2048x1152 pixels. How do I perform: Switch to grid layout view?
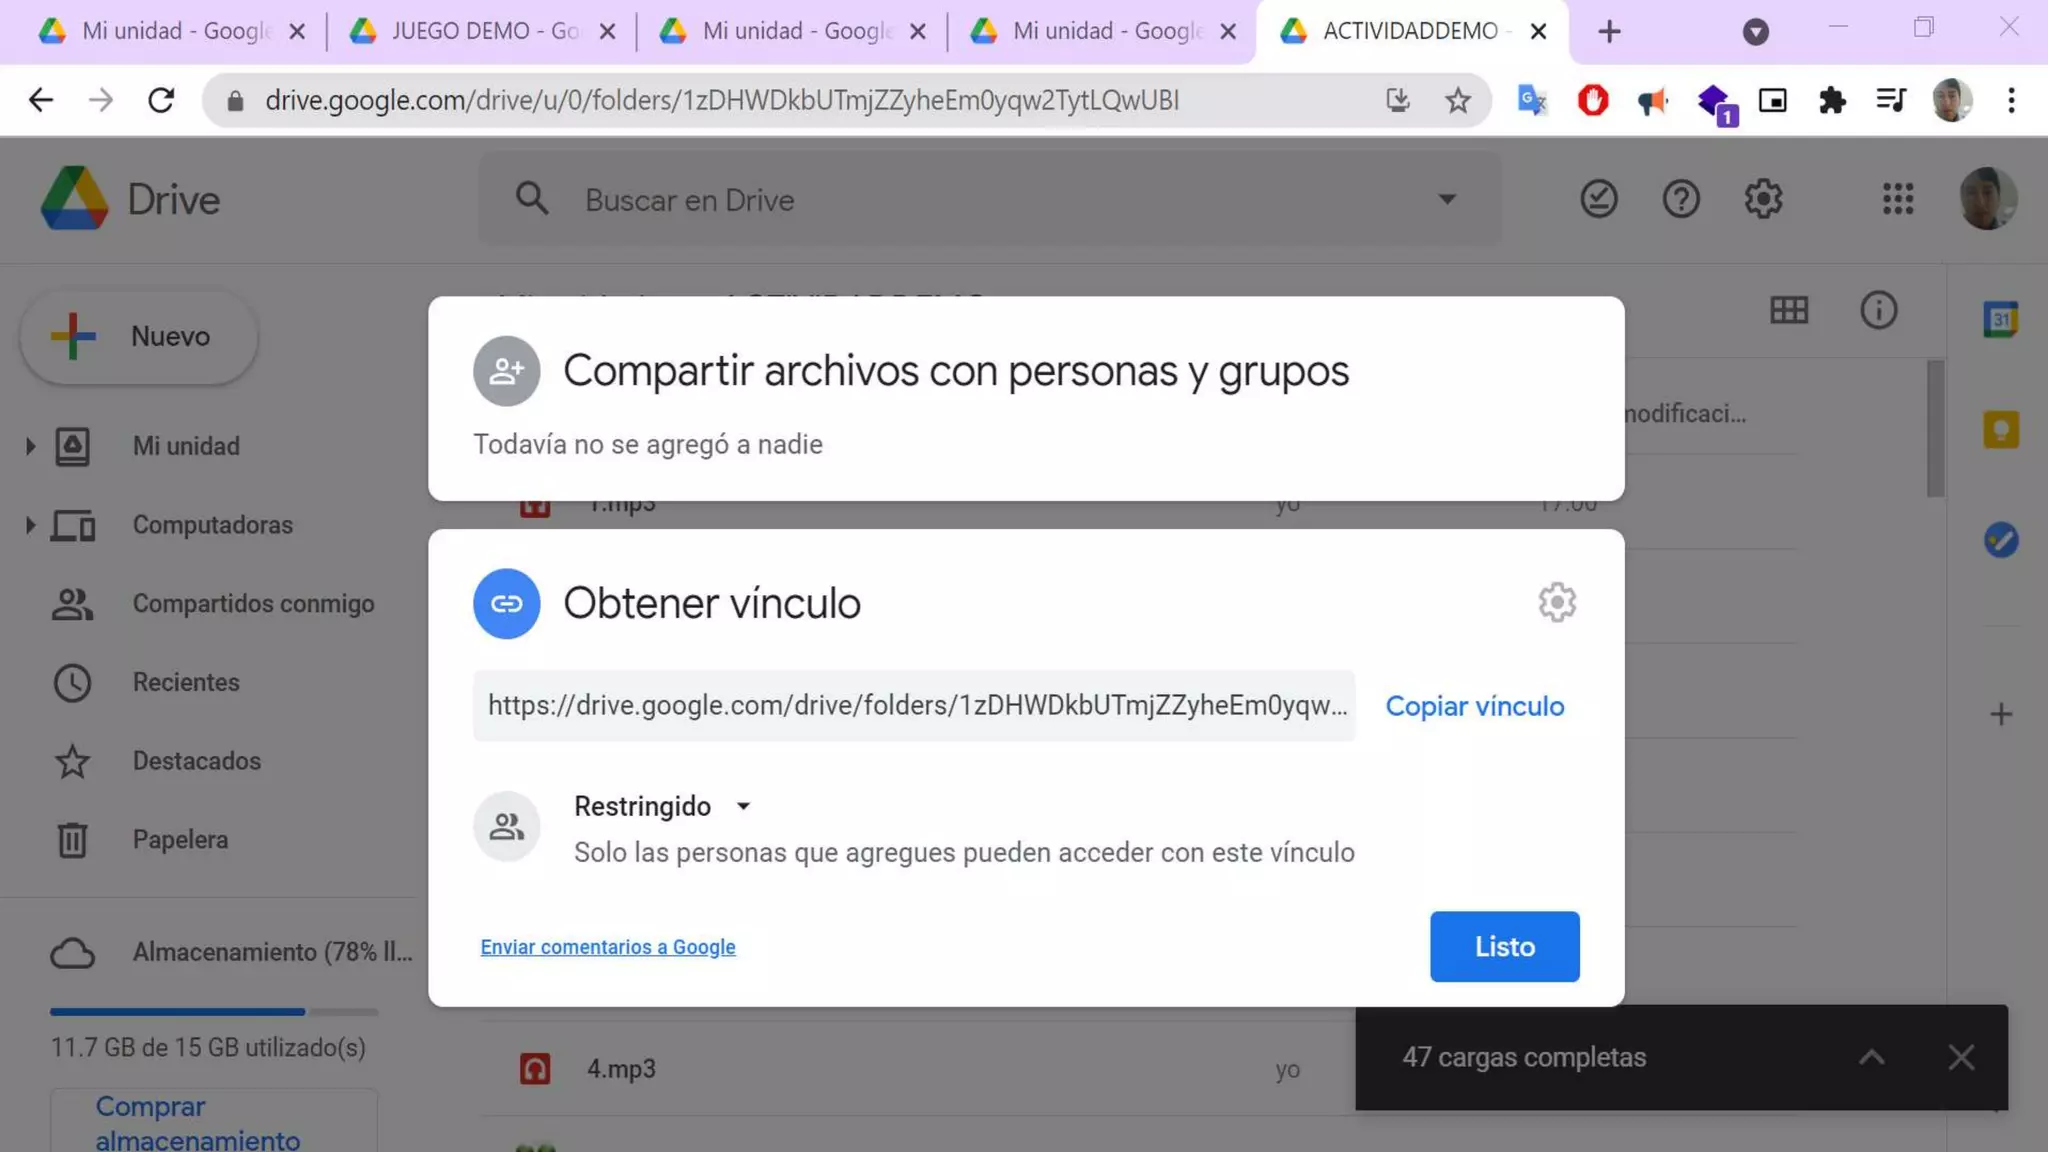[x=1789, y=310]
